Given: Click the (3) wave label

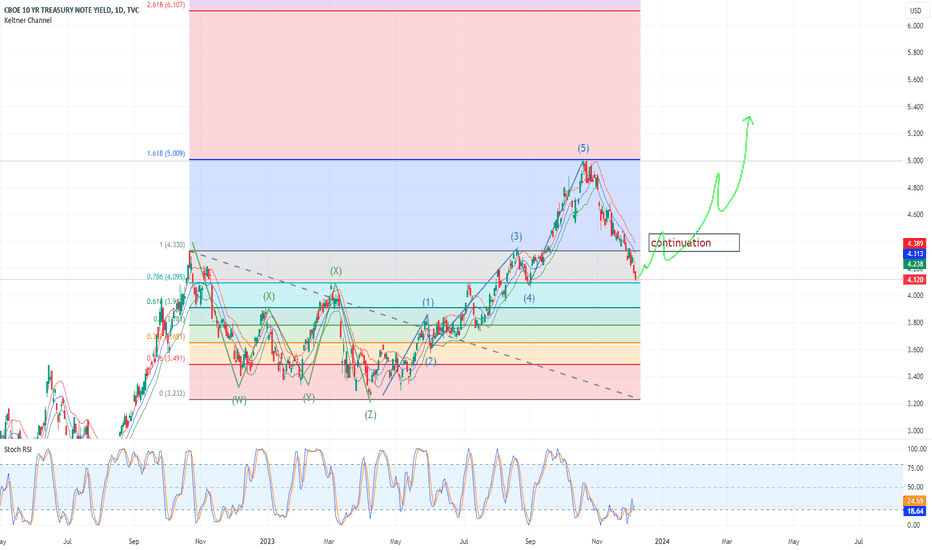Looking at the screenshot, I should click(516, 237).
